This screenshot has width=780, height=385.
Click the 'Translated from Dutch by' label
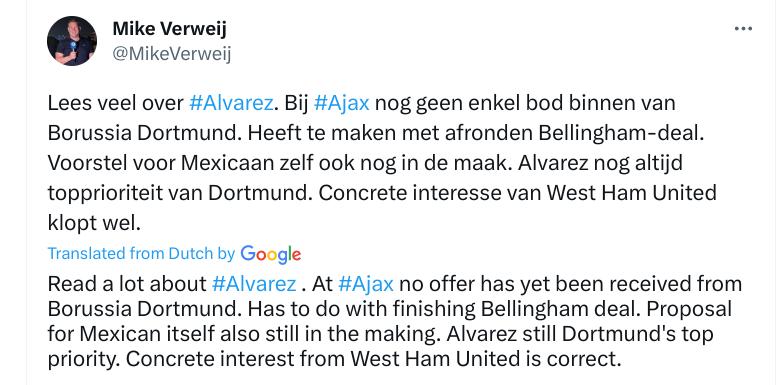(141, 254)
